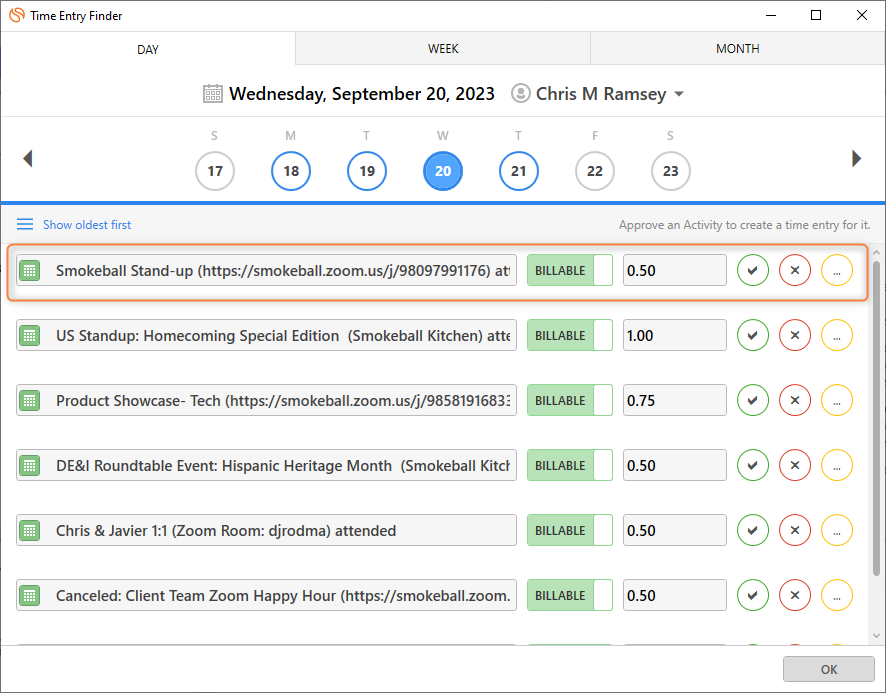The image size is (886, 693).
Task: Select Wednesday the 20th
Action: pos(442,171)
